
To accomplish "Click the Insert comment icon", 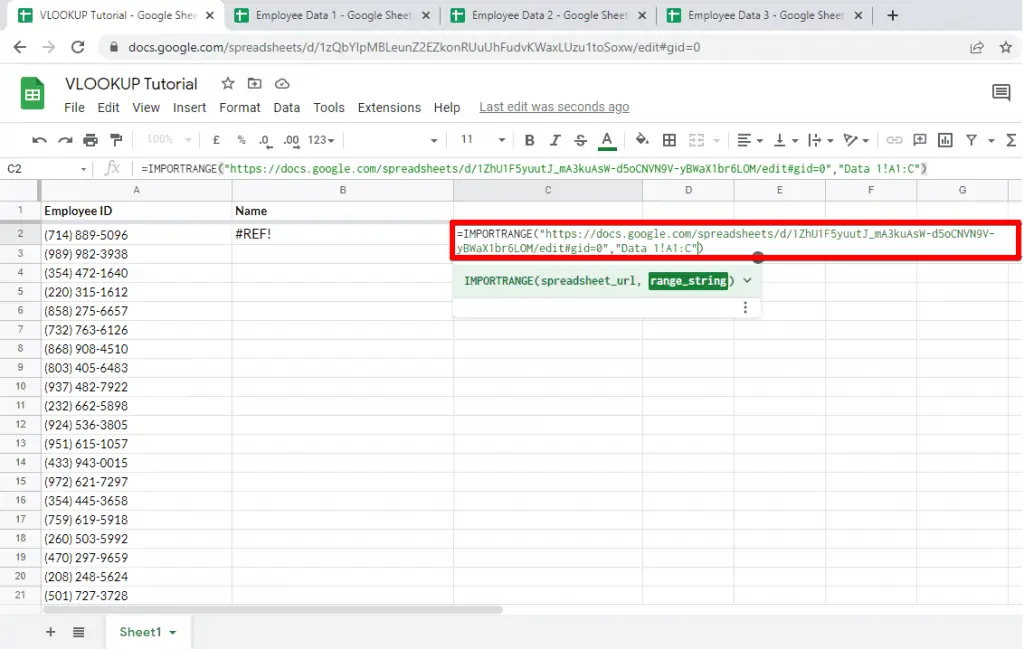I will (919, 140).
